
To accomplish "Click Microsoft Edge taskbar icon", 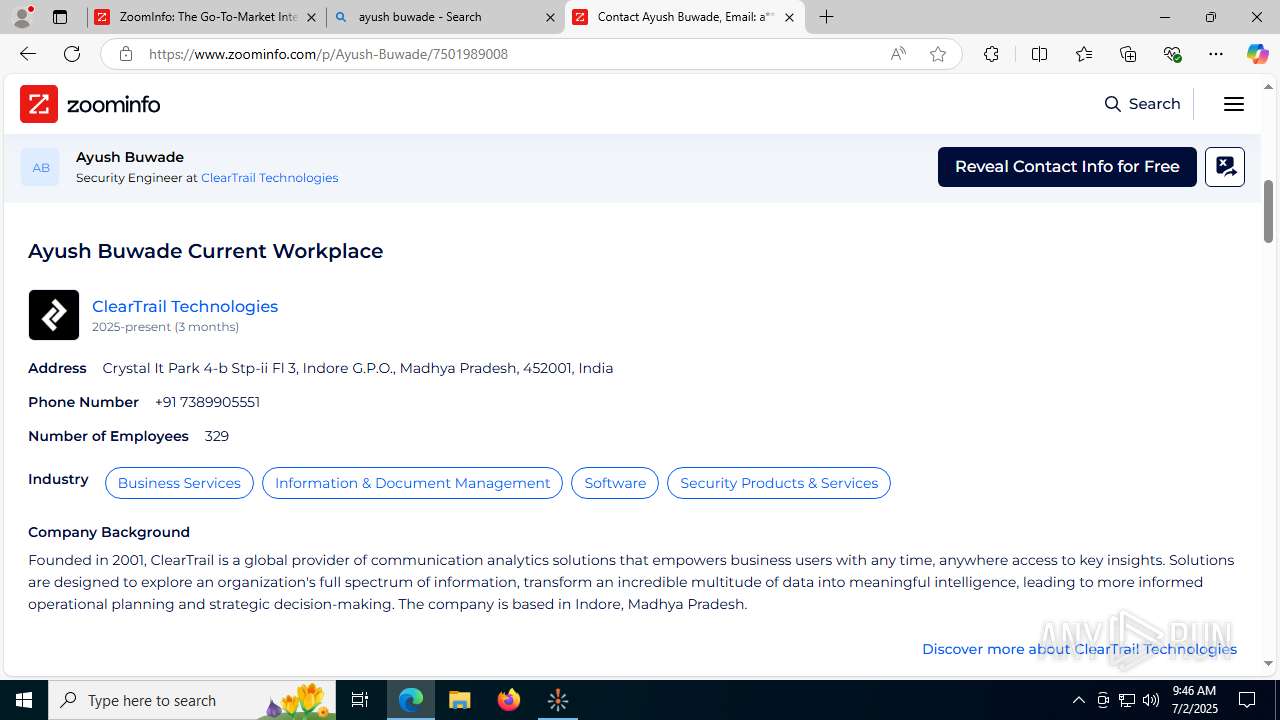I will [x=411, y=700].
